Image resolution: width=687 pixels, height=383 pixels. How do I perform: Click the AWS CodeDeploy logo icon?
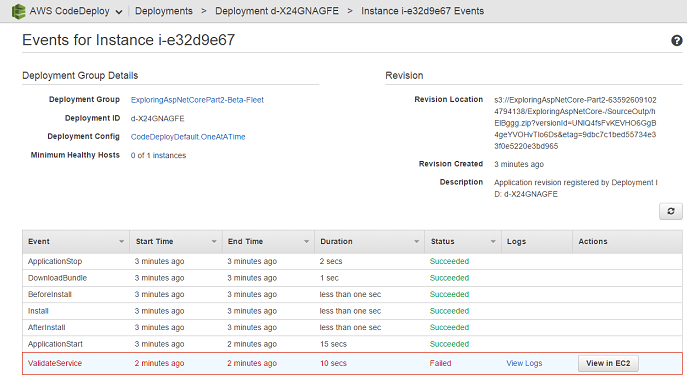point(18,11)
